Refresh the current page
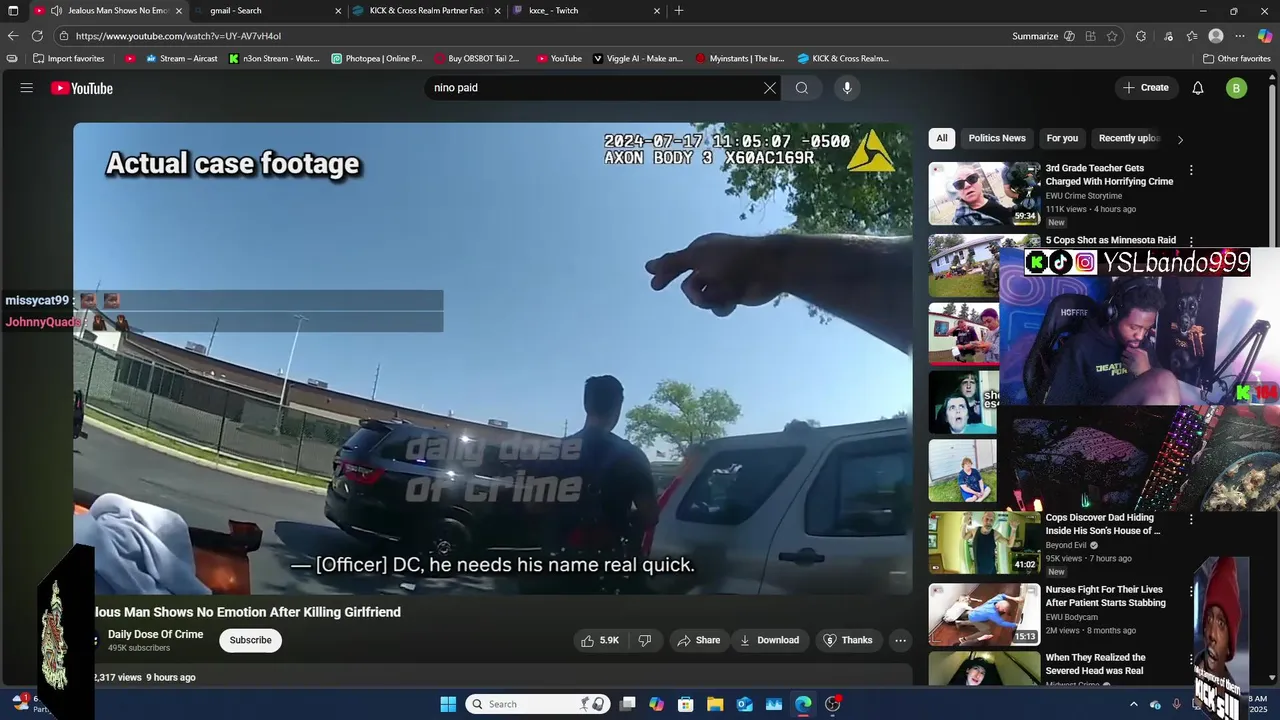The width and height of the screenshot is (1280, 720). (x=37, y=36)
